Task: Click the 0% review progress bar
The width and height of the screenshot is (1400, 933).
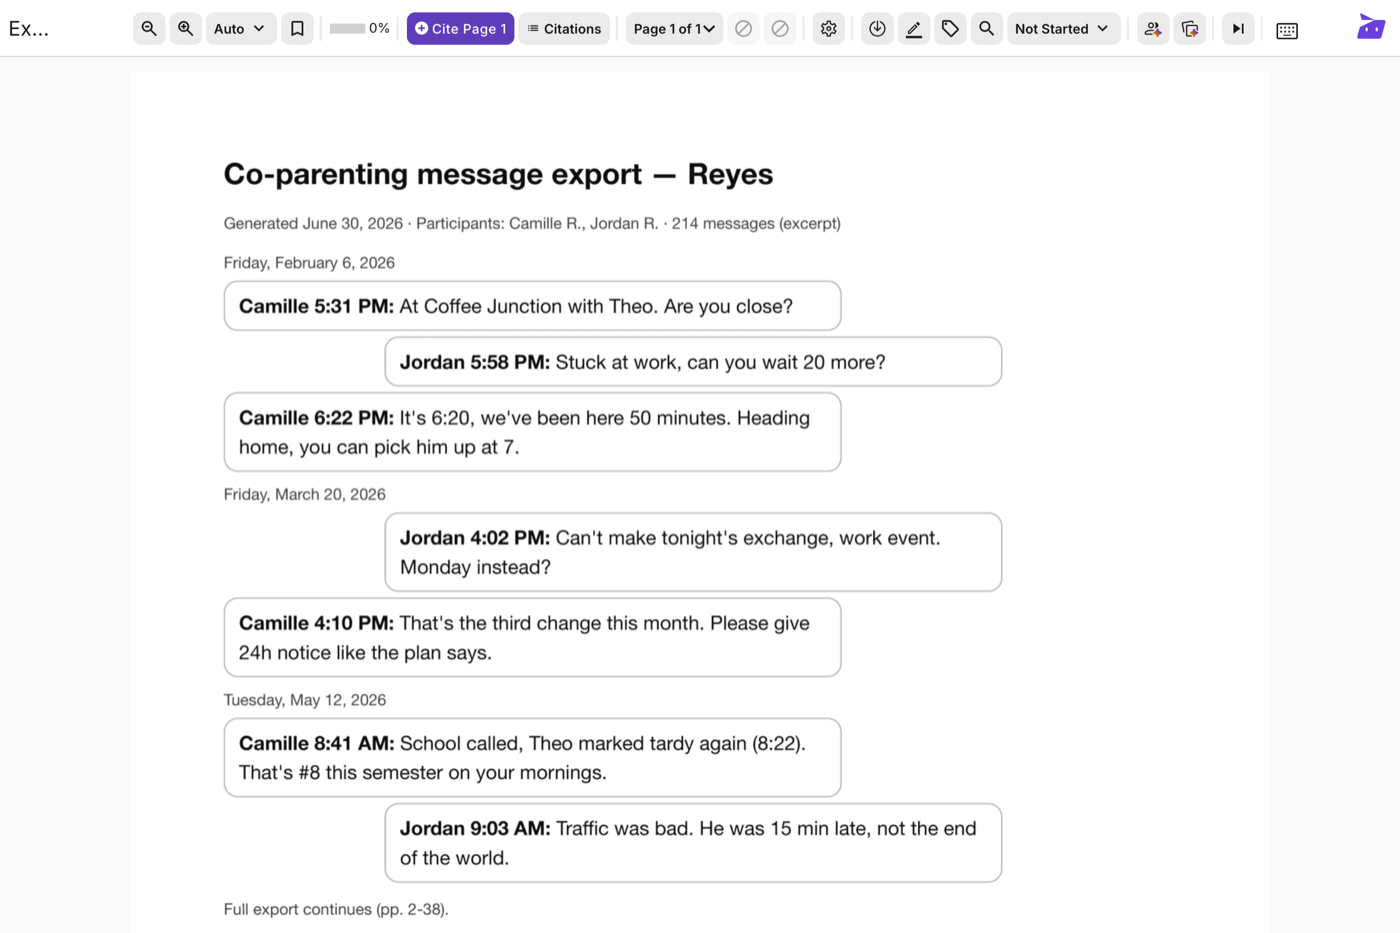Action: point(359,29)
